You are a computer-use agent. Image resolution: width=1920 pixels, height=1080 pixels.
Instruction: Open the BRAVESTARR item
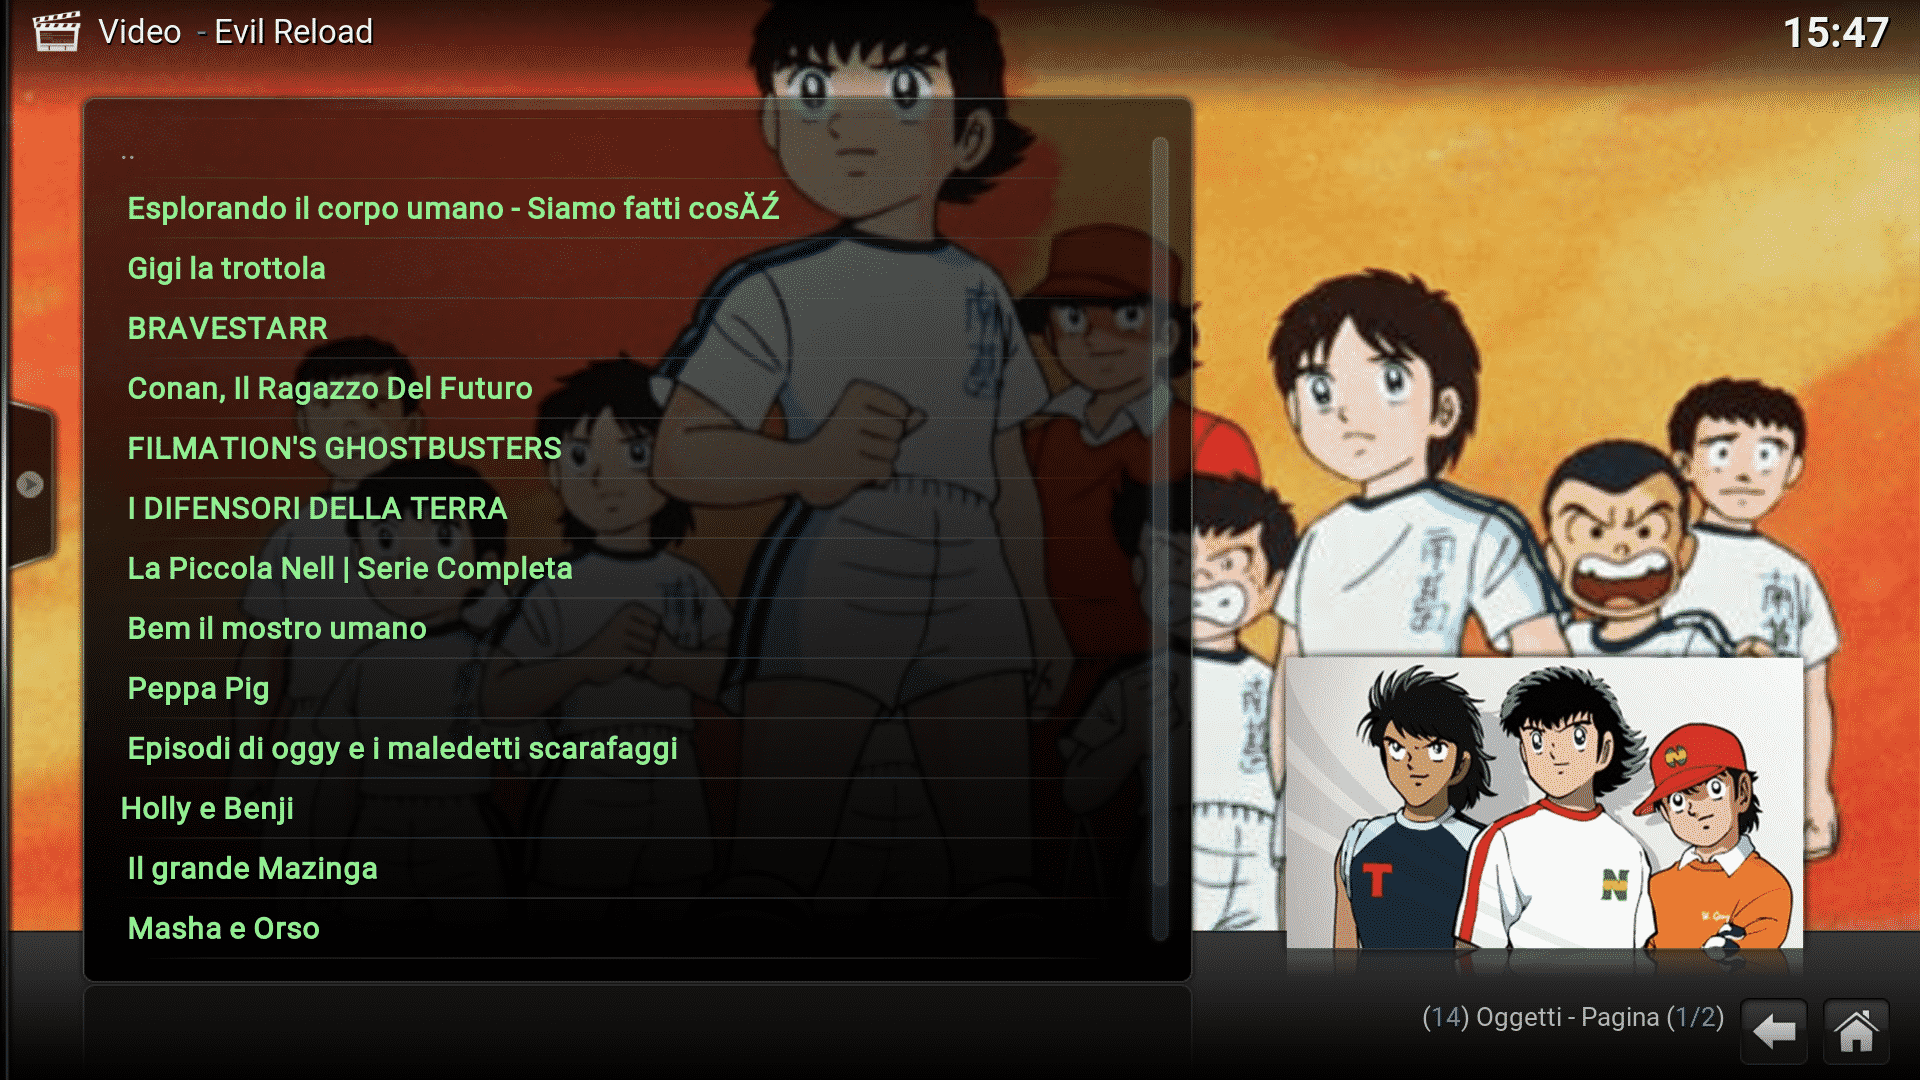(620, 328)
